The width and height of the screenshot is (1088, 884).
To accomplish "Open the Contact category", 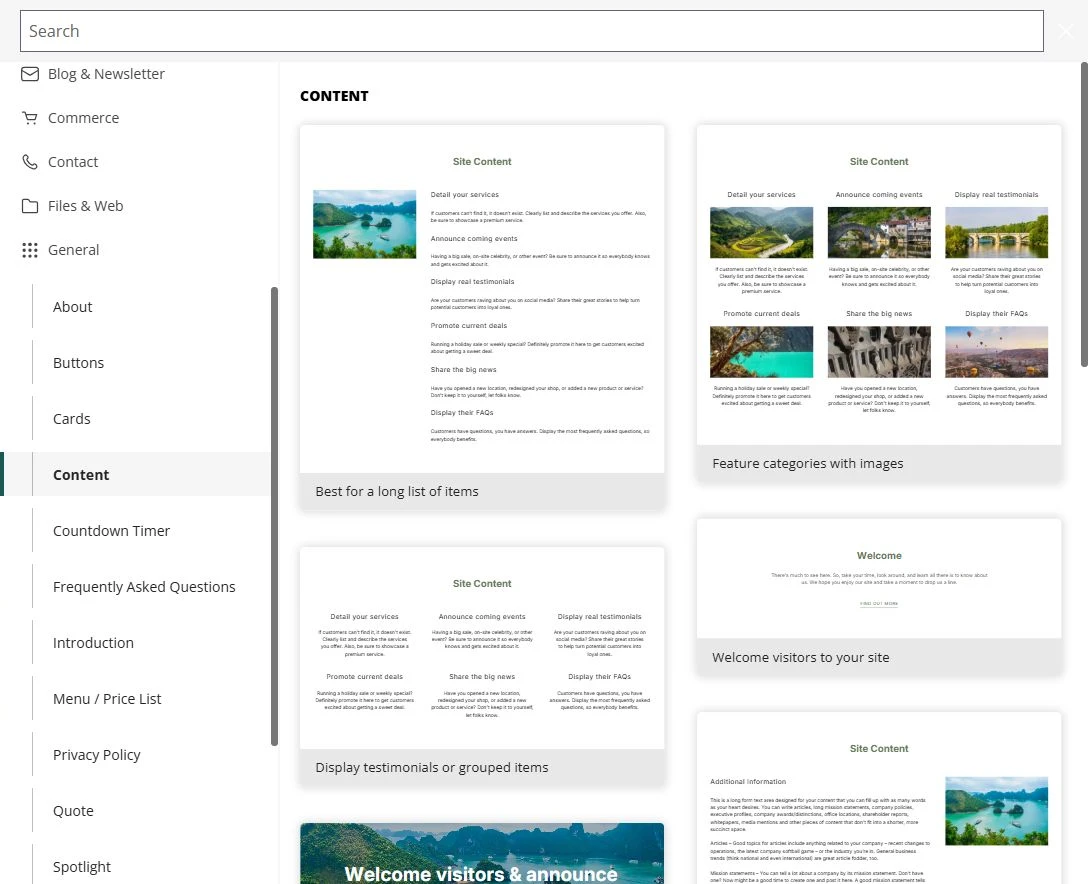I will click(x=73, y=162).
